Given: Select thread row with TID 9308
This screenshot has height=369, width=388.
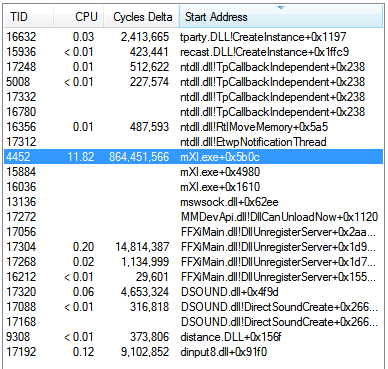Looking at the screenshot, I should click(x=193, y=337).
